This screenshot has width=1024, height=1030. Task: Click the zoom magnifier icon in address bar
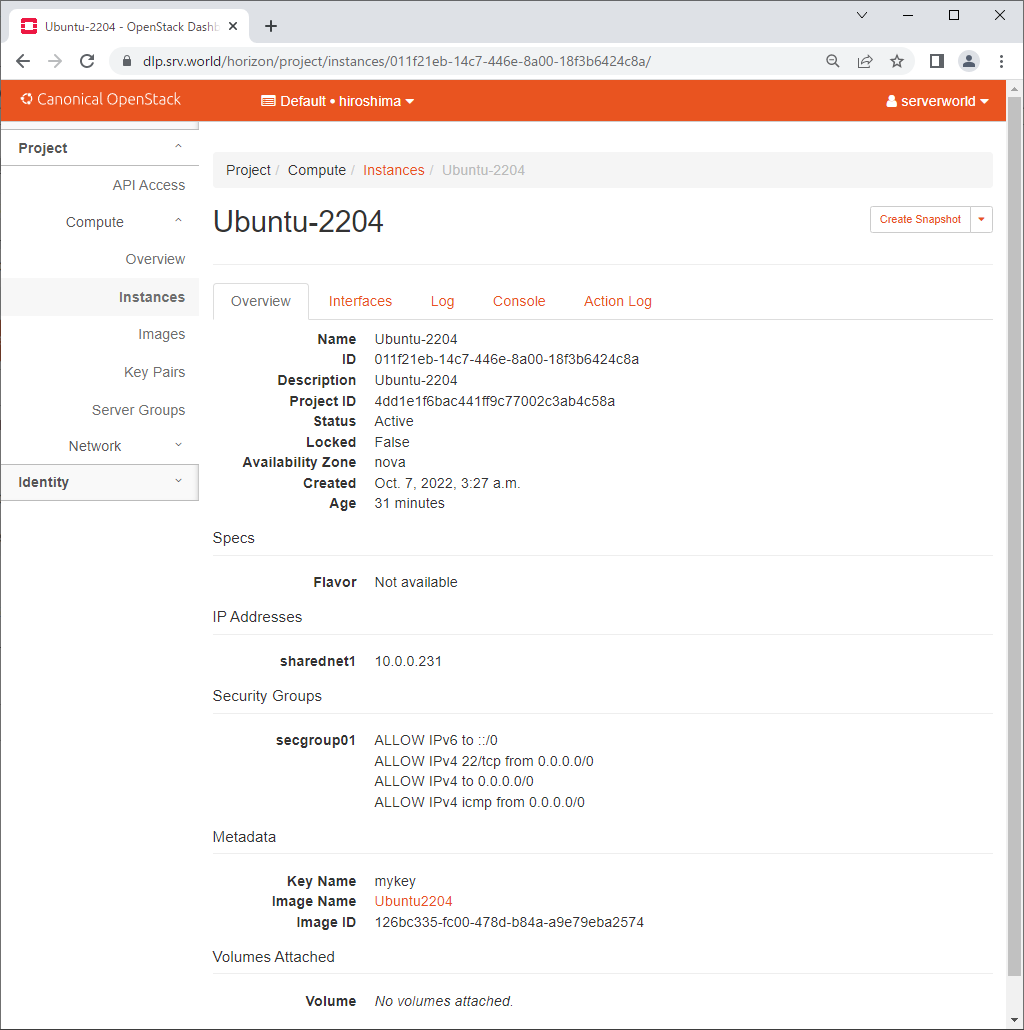click(x=832, y=61)
